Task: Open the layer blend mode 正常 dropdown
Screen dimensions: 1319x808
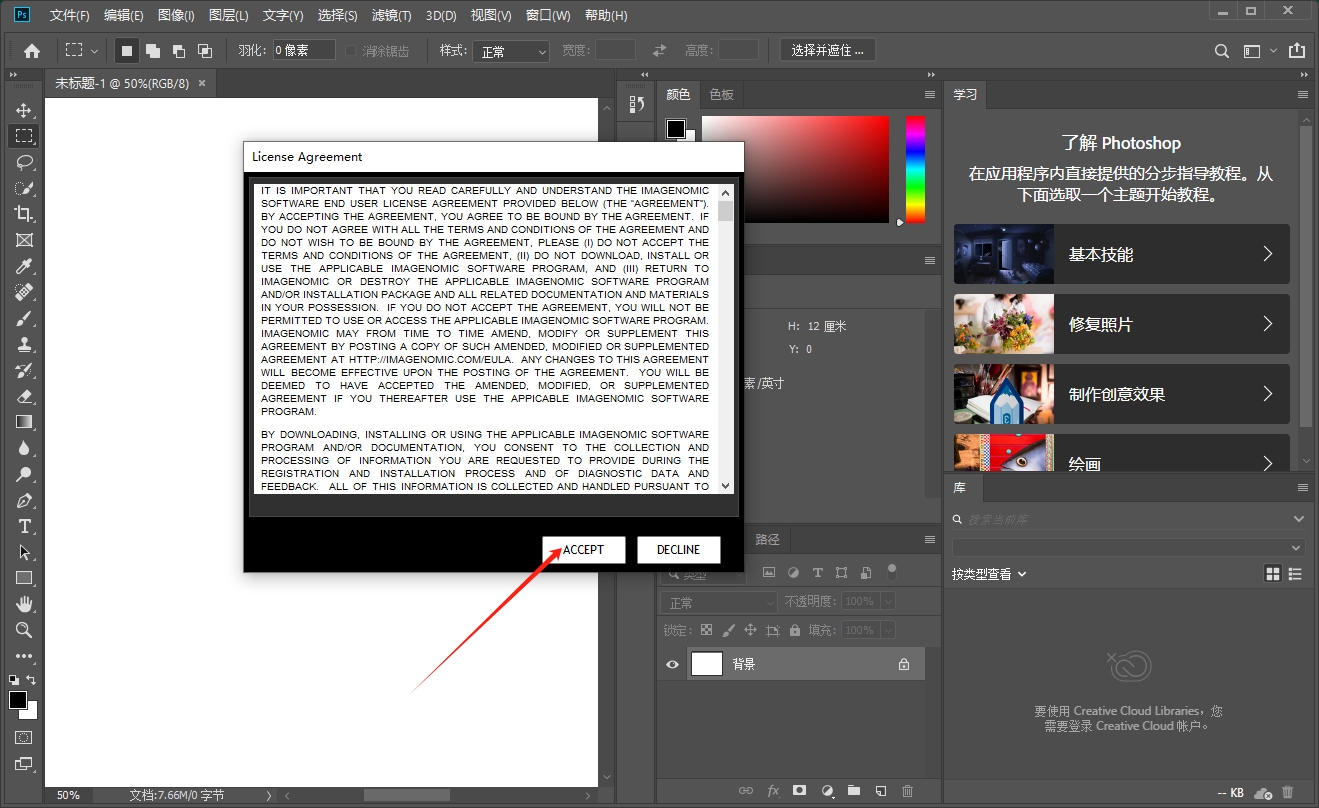Action: (x=718, y=600)
